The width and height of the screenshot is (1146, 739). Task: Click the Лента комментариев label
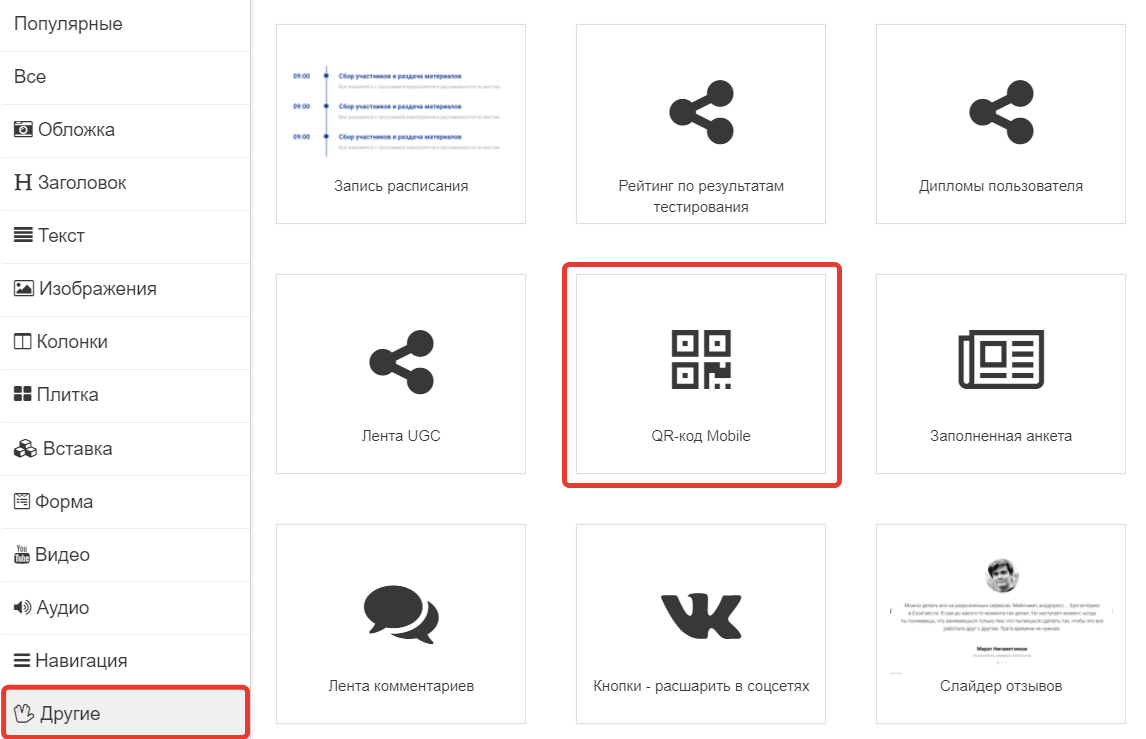401,686
